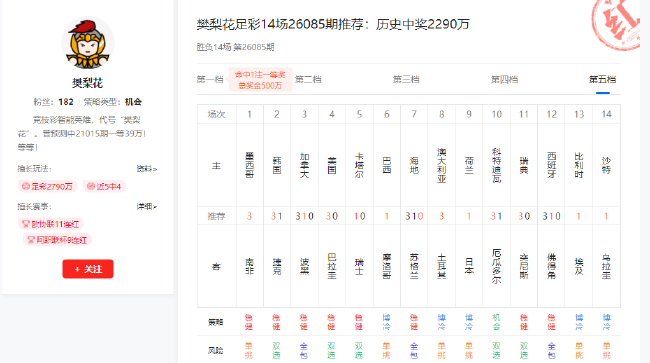Click home team 韩国 in match 2
The height and width of the screenshot is (363, 650).
pos(277,165)
